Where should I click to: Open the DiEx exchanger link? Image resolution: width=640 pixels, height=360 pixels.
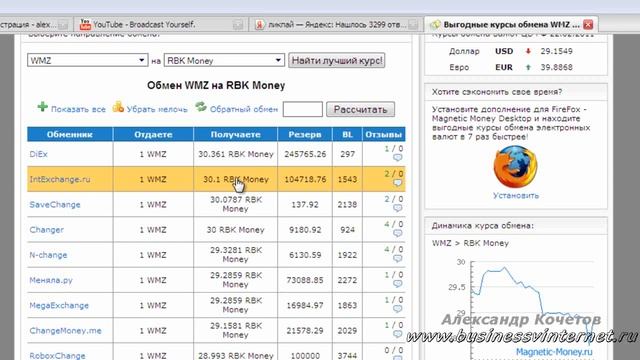pos(38,154)
